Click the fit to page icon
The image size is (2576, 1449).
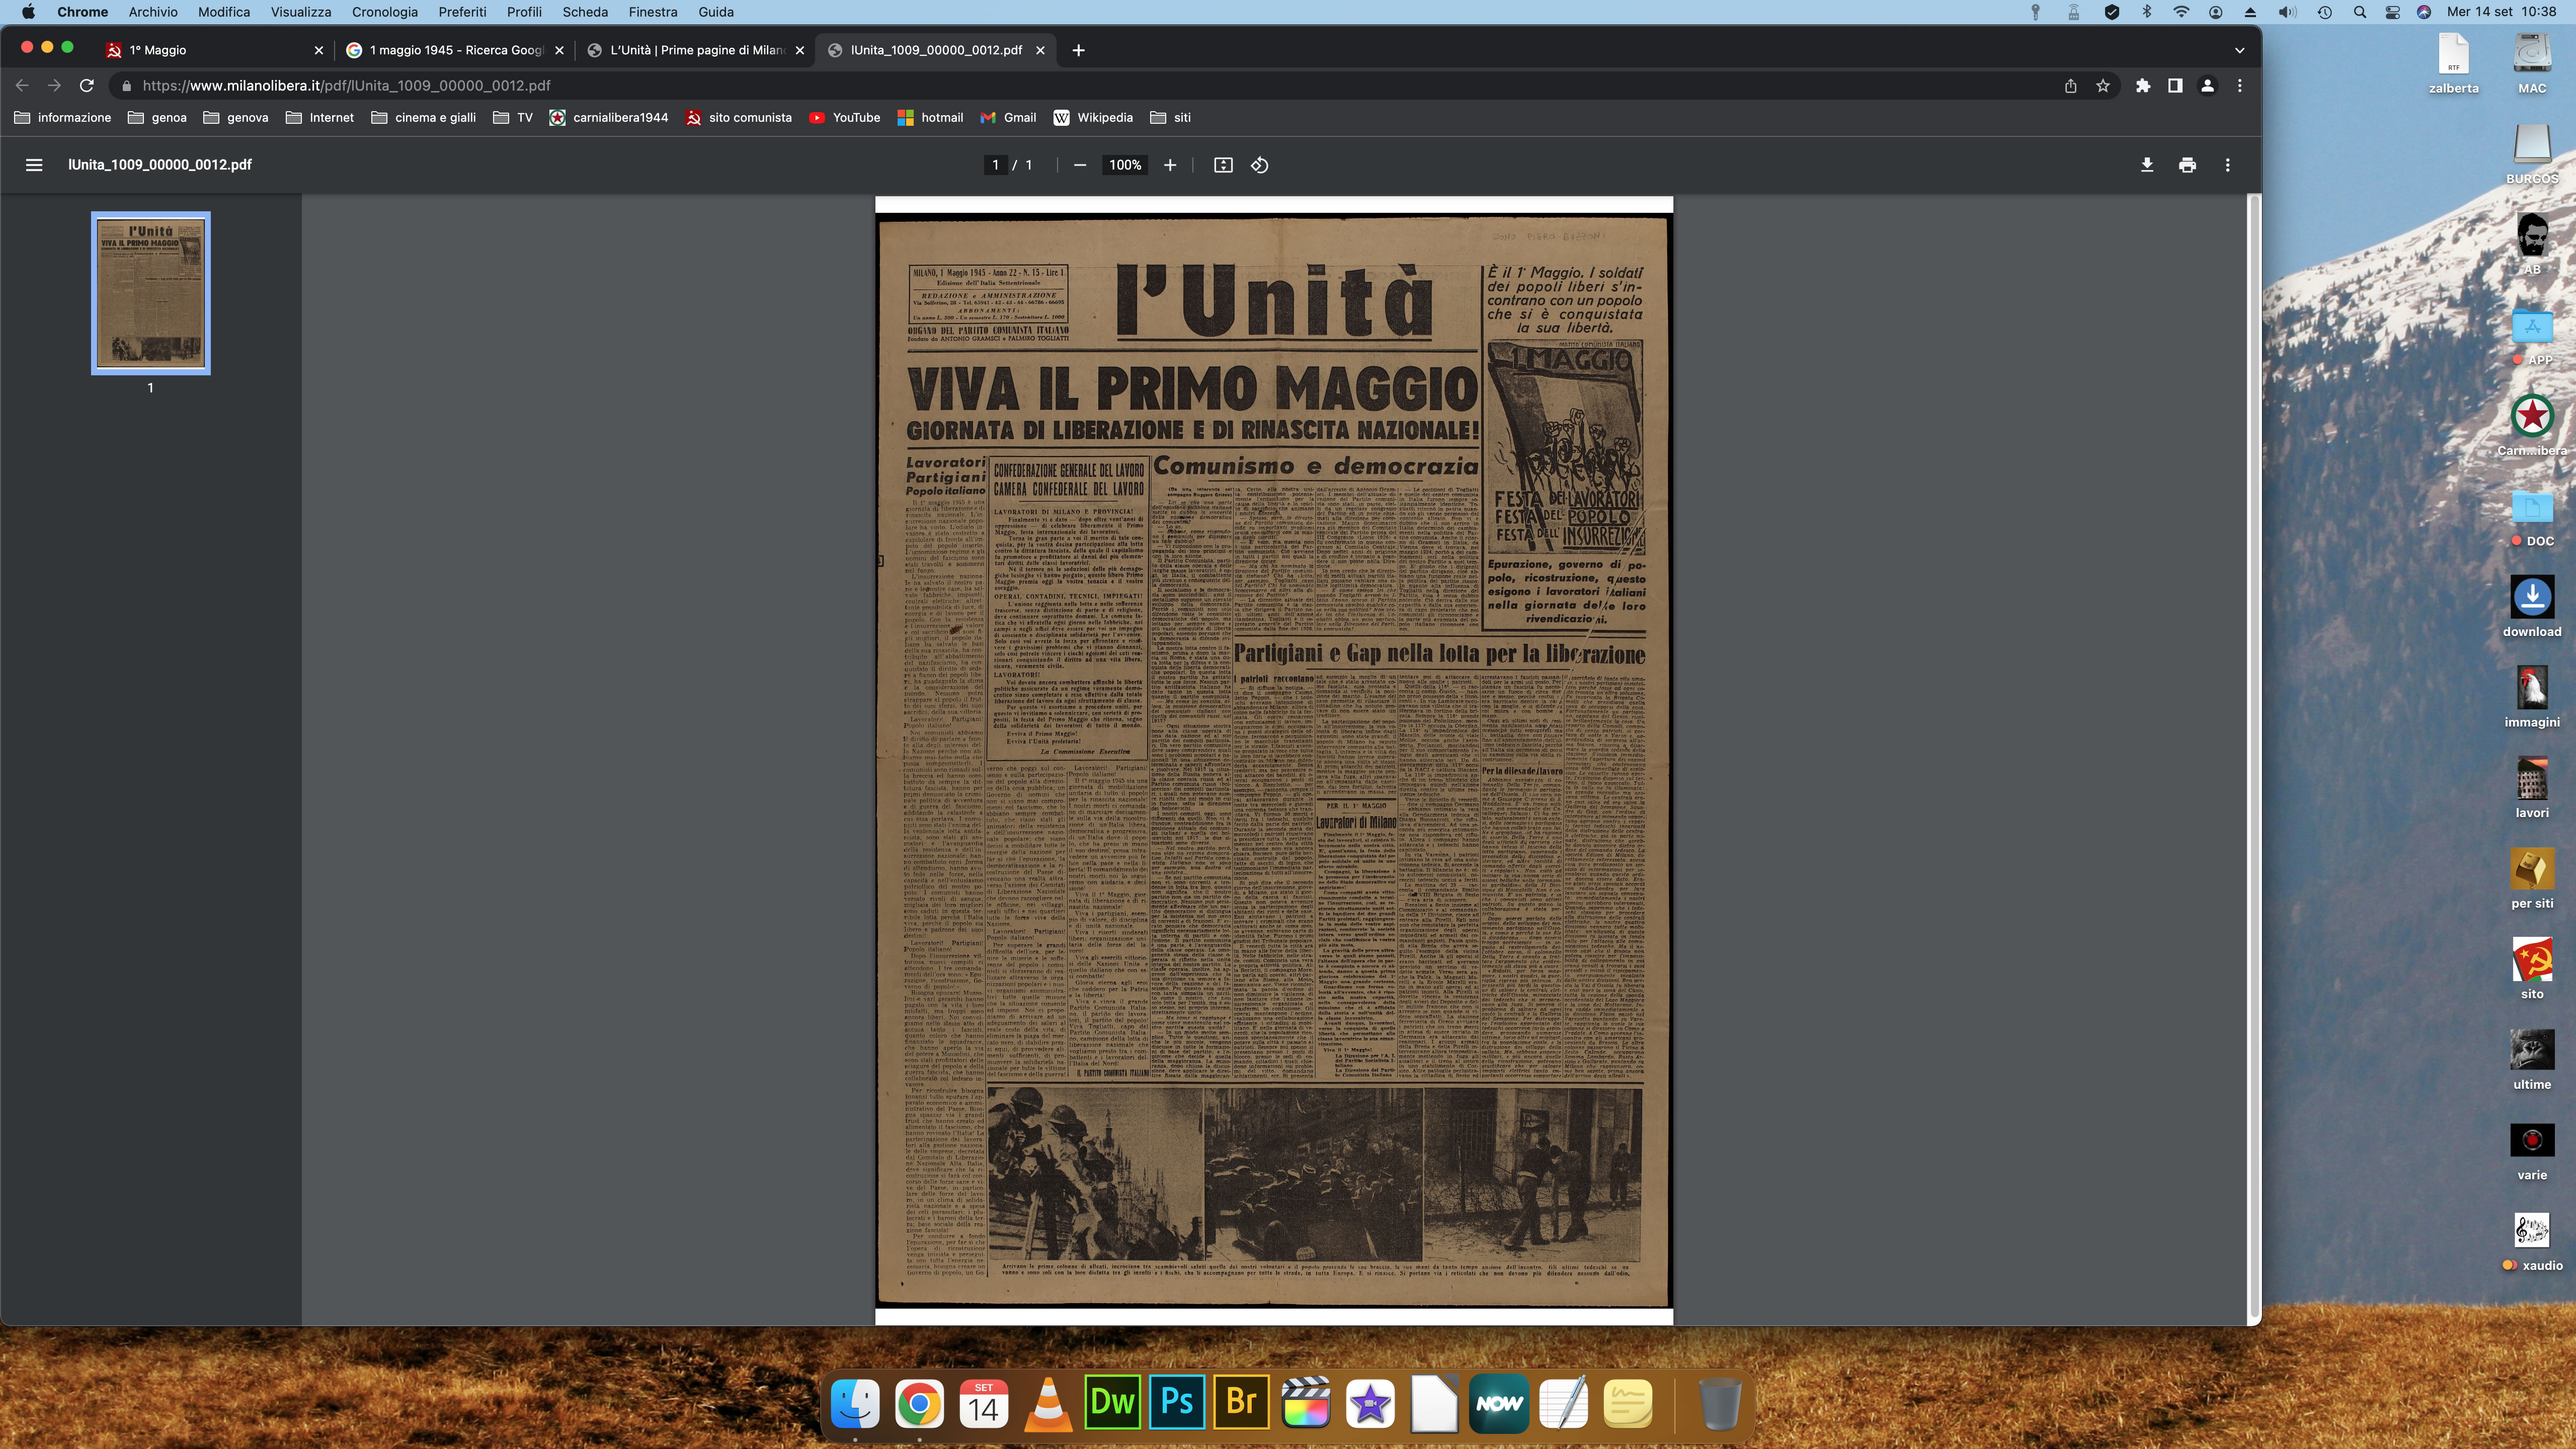[x=1223, y=165]
